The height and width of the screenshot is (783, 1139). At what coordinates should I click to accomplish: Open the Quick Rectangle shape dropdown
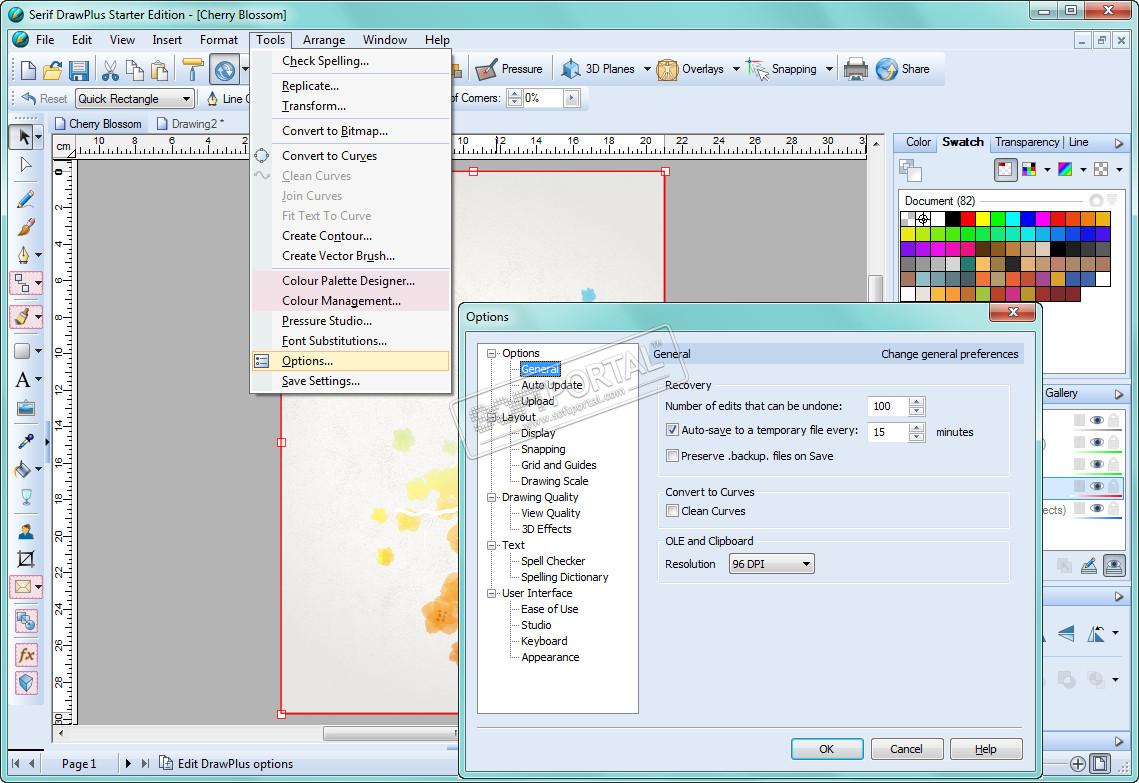click(134, 99)
